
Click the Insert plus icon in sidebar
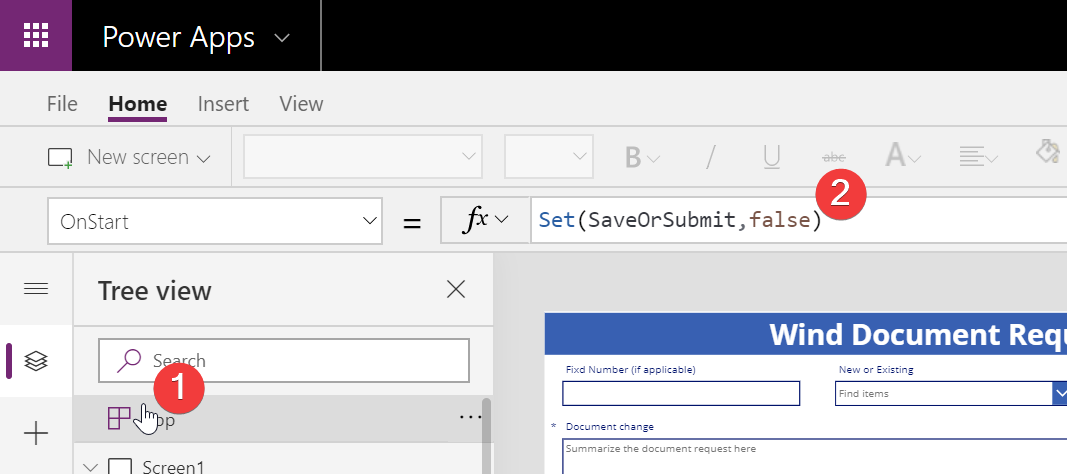point(36,433)
